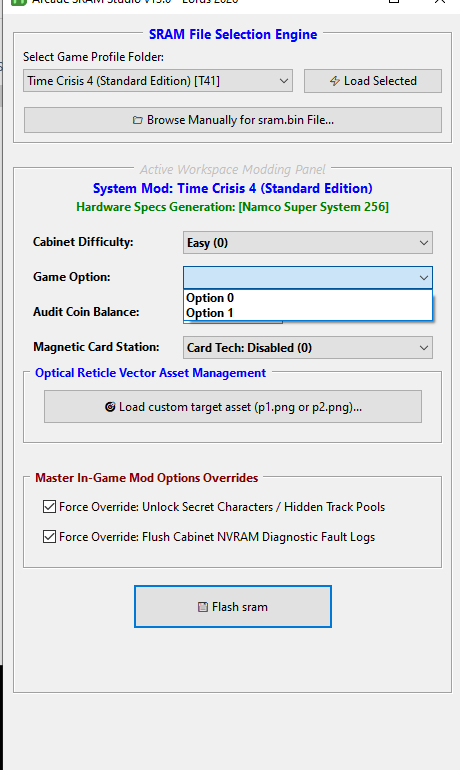This screenshot has width=460, height=770.
Task: Click the lightning icon on Load Selected
Action: pos(335,81)
